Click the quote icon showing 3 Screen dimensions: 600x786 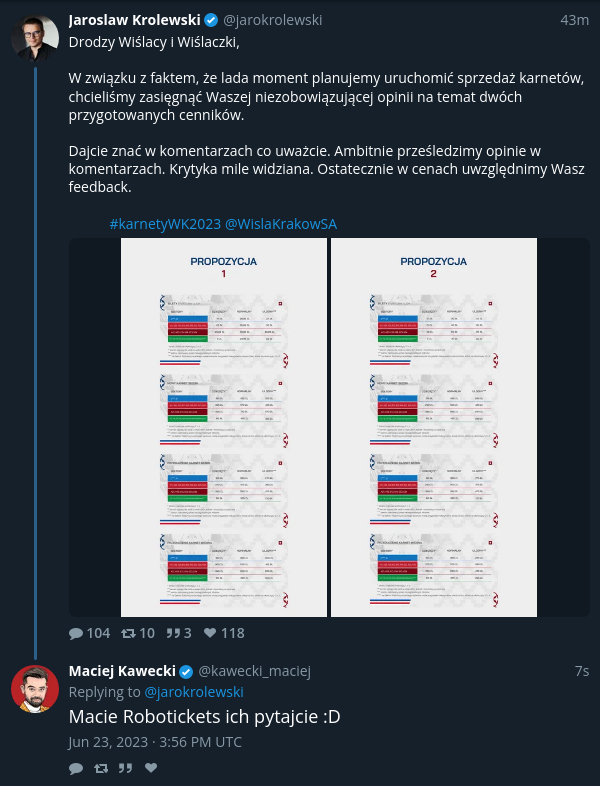[x=173, y=634]
